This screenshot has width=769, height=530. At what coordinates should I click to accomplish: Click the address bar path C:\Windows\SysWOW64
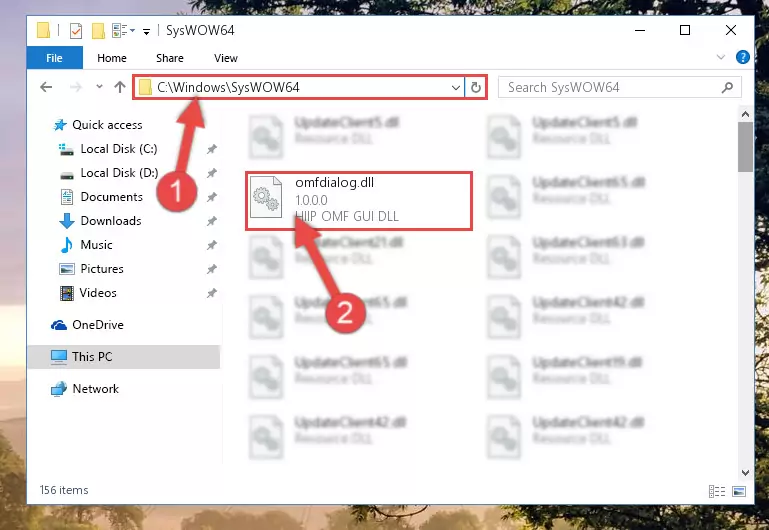228,87
